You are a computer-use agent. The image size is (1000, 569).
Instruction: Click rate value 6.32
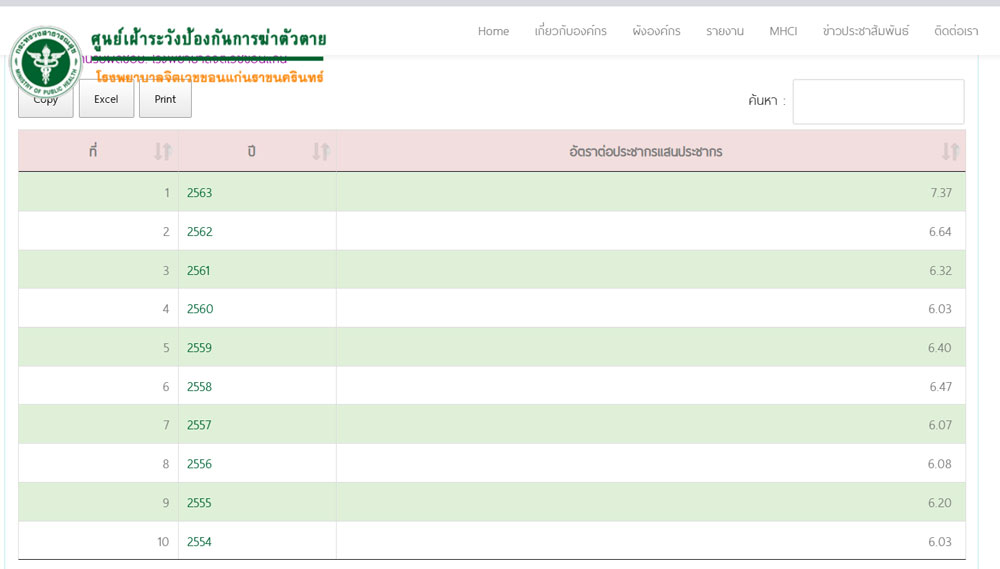[940, 270]
